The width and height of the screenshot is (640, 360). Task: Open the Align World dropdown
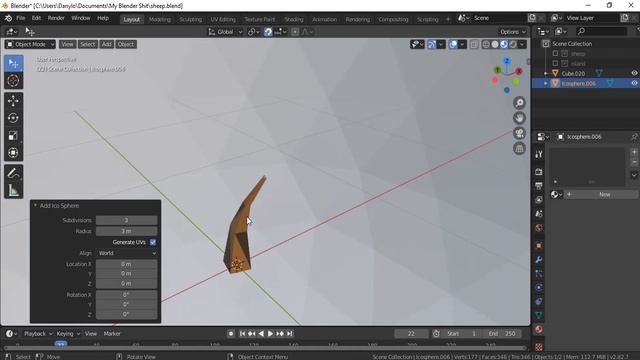[x=127, y=253]
